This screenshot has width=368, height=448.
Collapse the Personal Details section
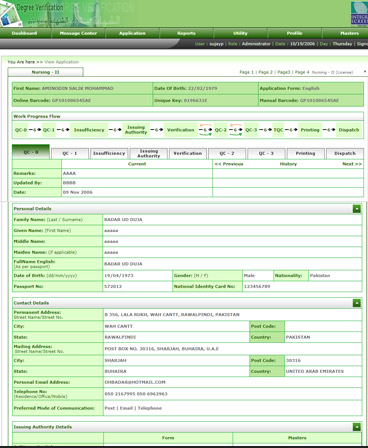click(357, 209)
